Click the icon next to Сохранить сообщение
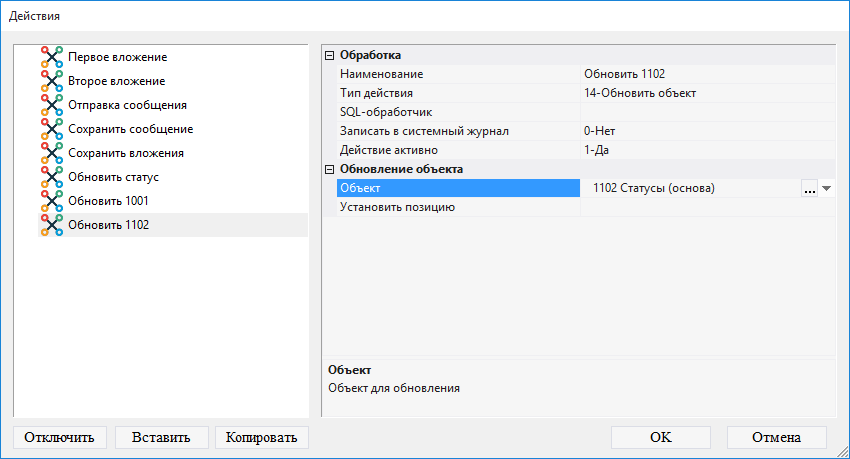The height and width of the screenshot is (459, 850). click(52, 129)
